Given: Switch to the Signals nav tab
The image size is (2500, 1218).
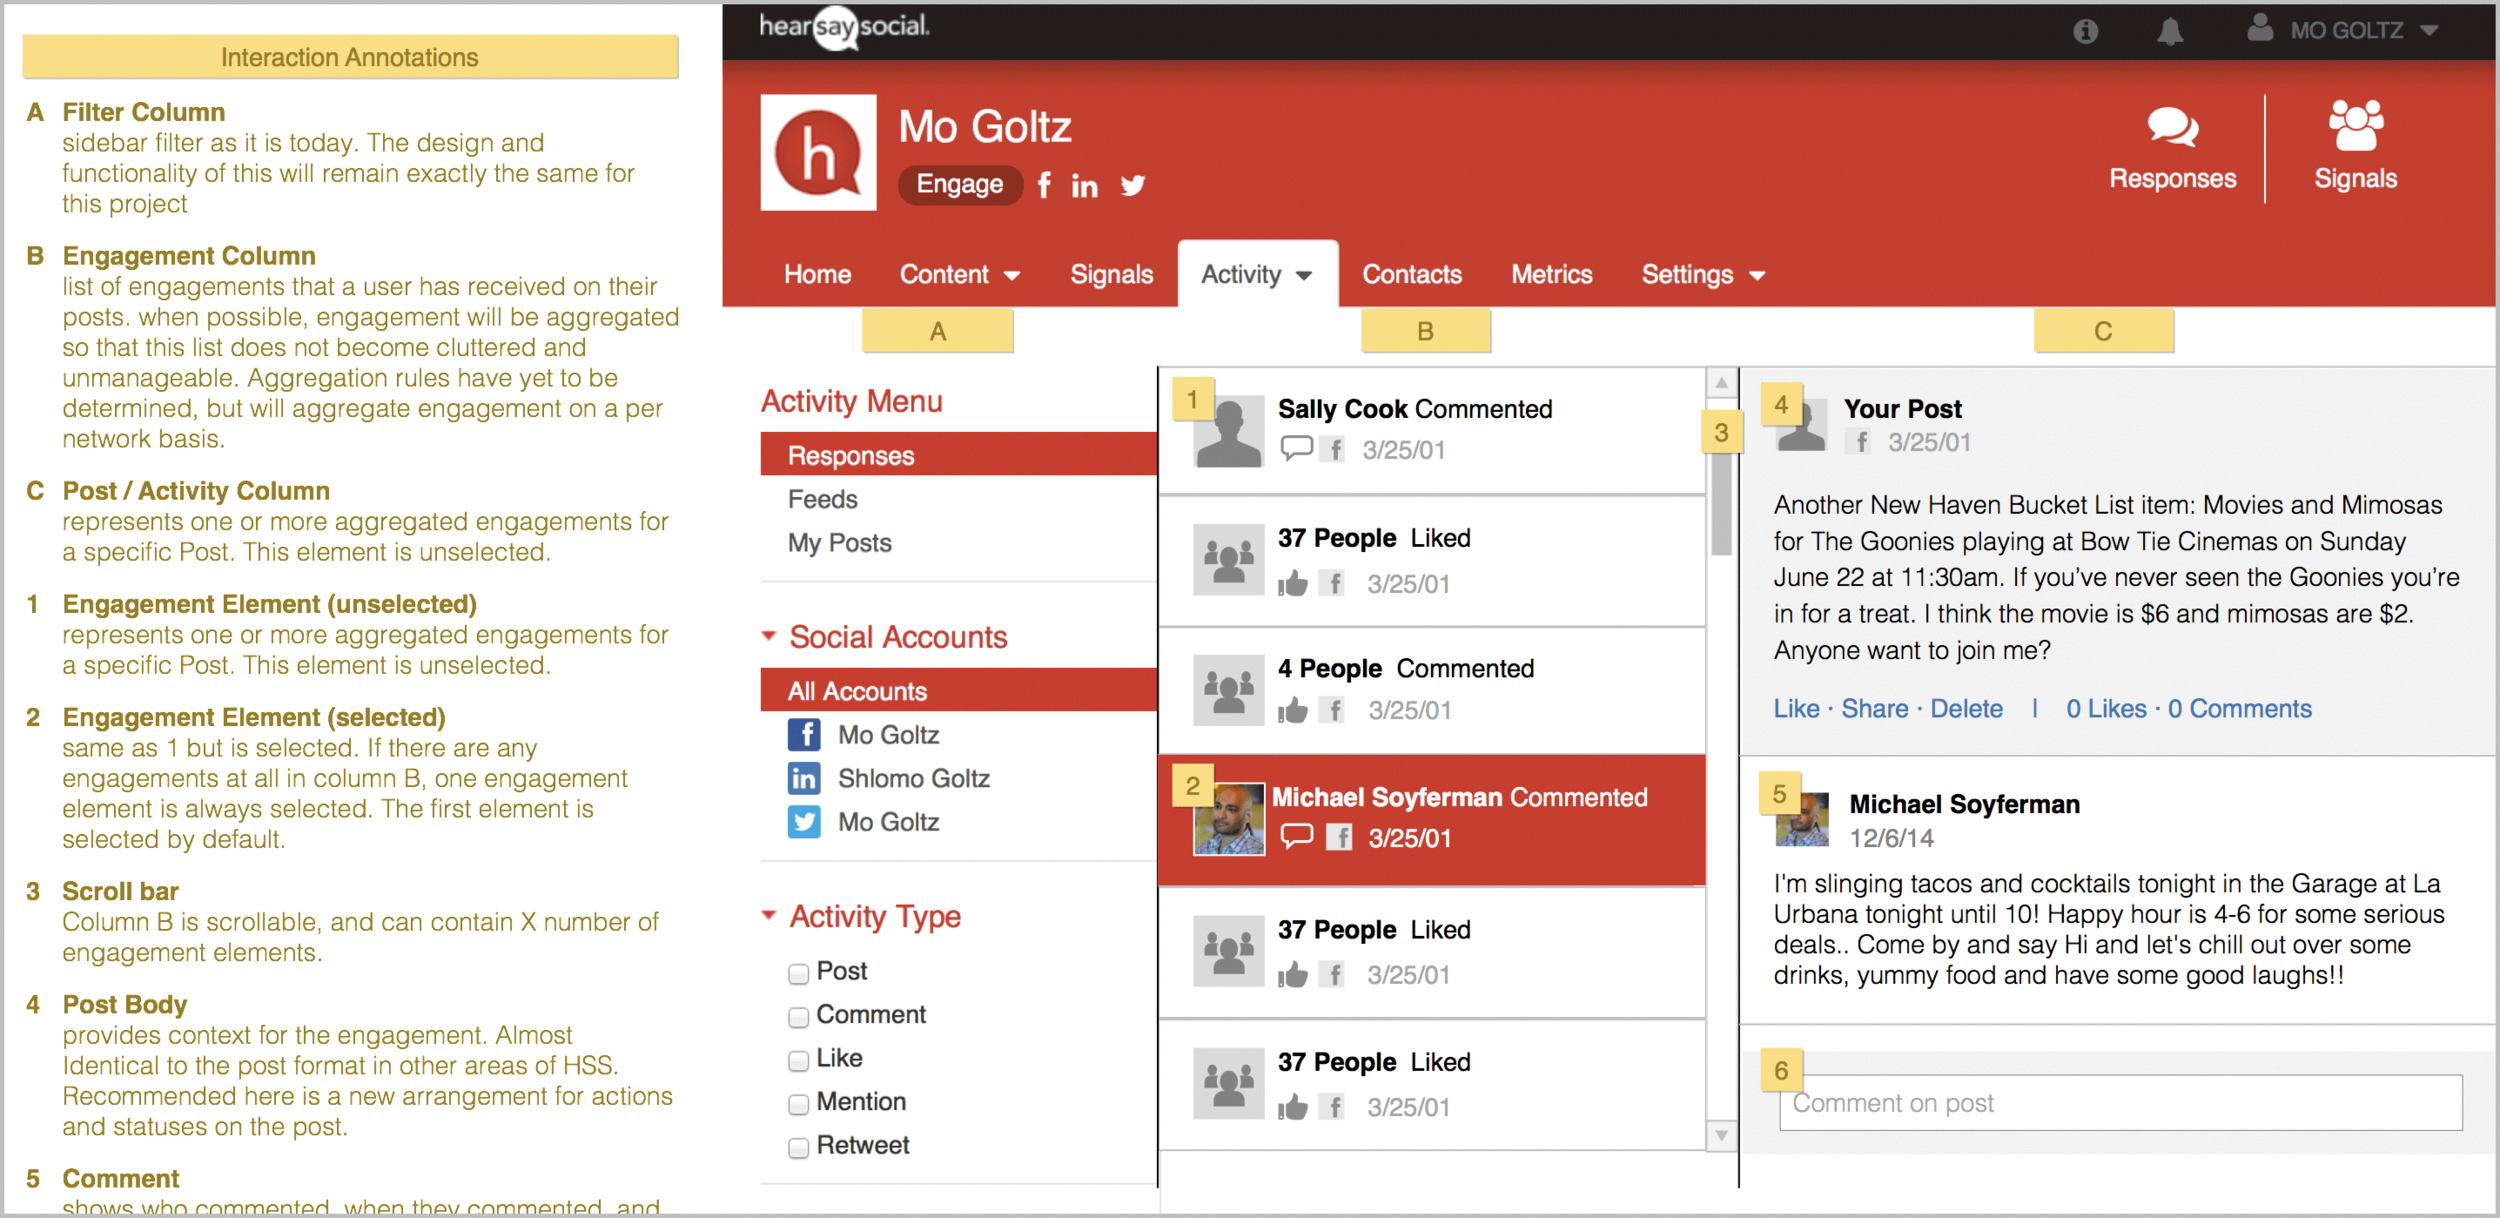Looking at the screenshot, I should pos(1111,274).
